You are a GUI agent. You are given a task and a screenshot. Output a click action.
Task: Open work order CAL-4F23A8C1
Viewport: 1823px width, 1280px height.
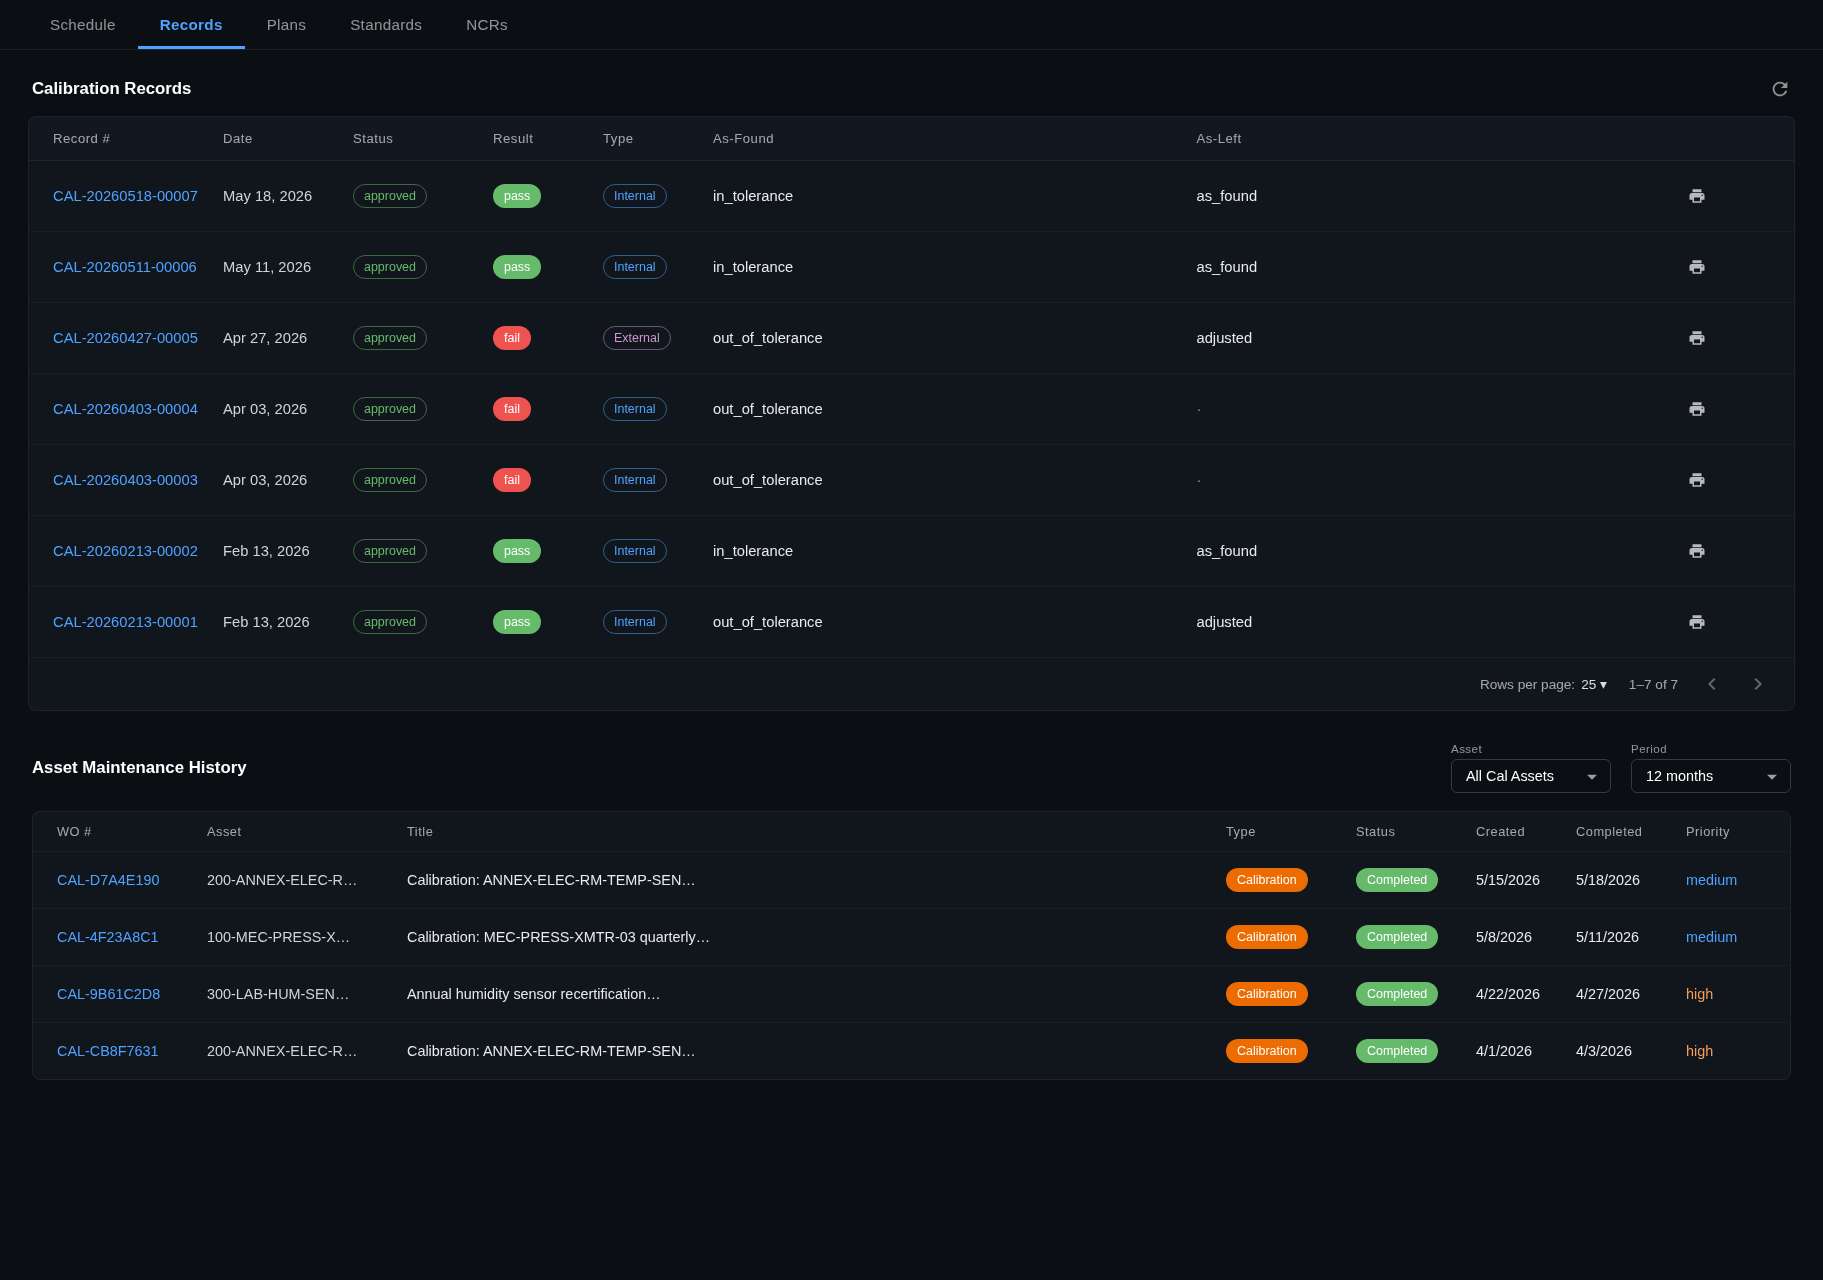(108, 937)
